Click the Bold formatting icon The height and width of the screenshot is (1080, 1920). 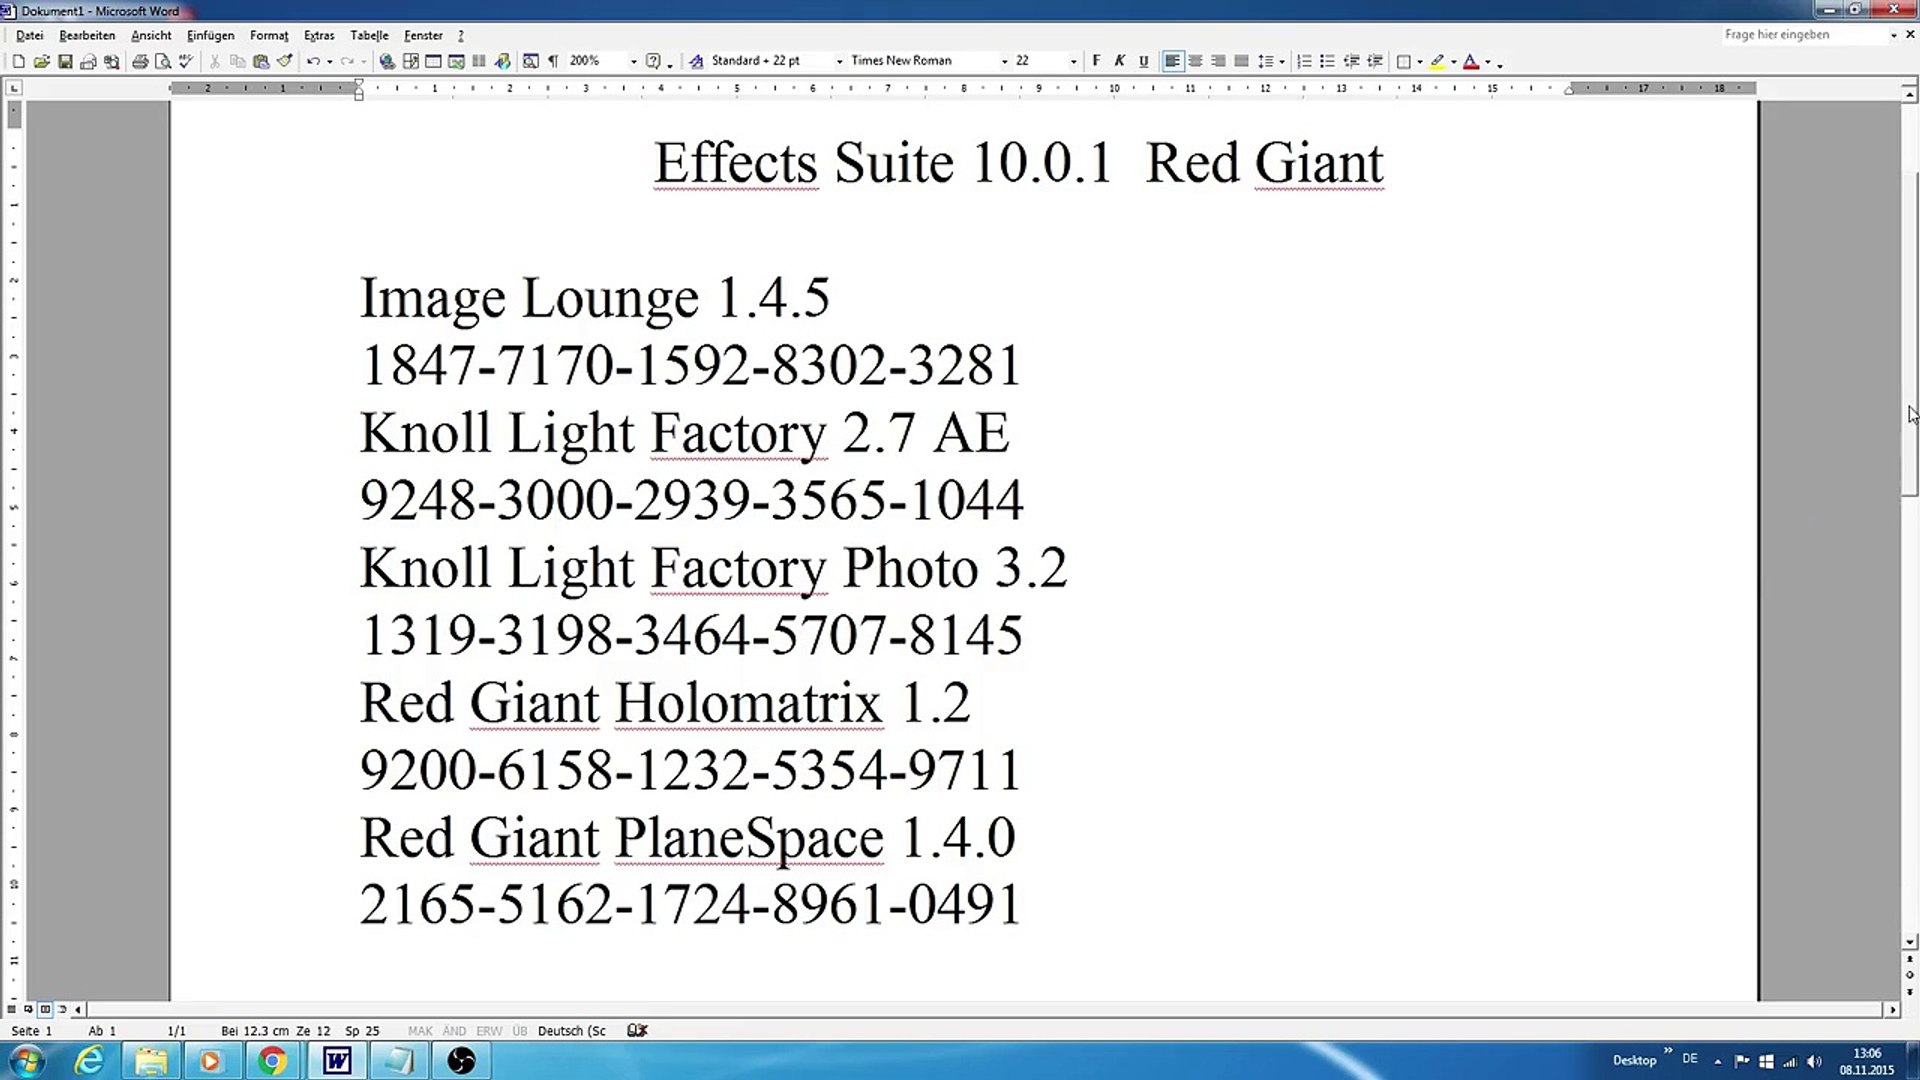coord(1097,61)
